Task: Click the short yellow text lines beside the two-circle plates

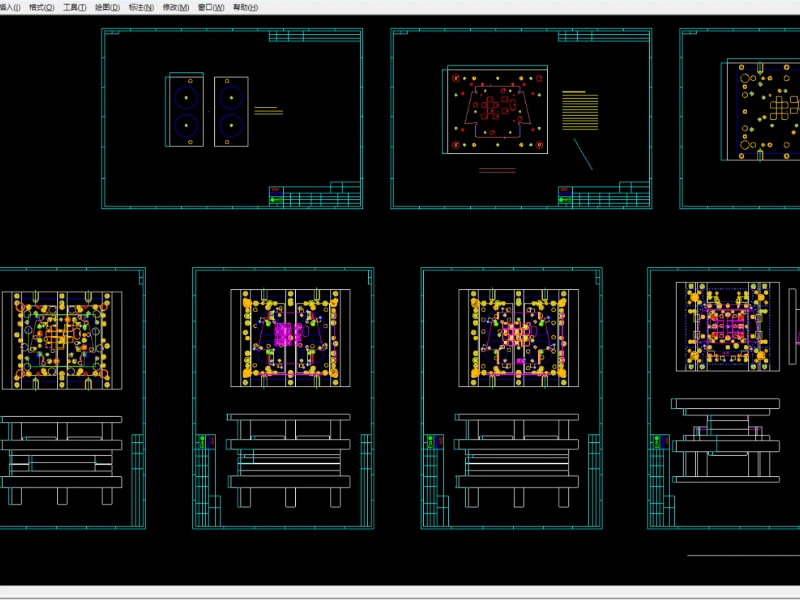Action: [x=268, y=111]
